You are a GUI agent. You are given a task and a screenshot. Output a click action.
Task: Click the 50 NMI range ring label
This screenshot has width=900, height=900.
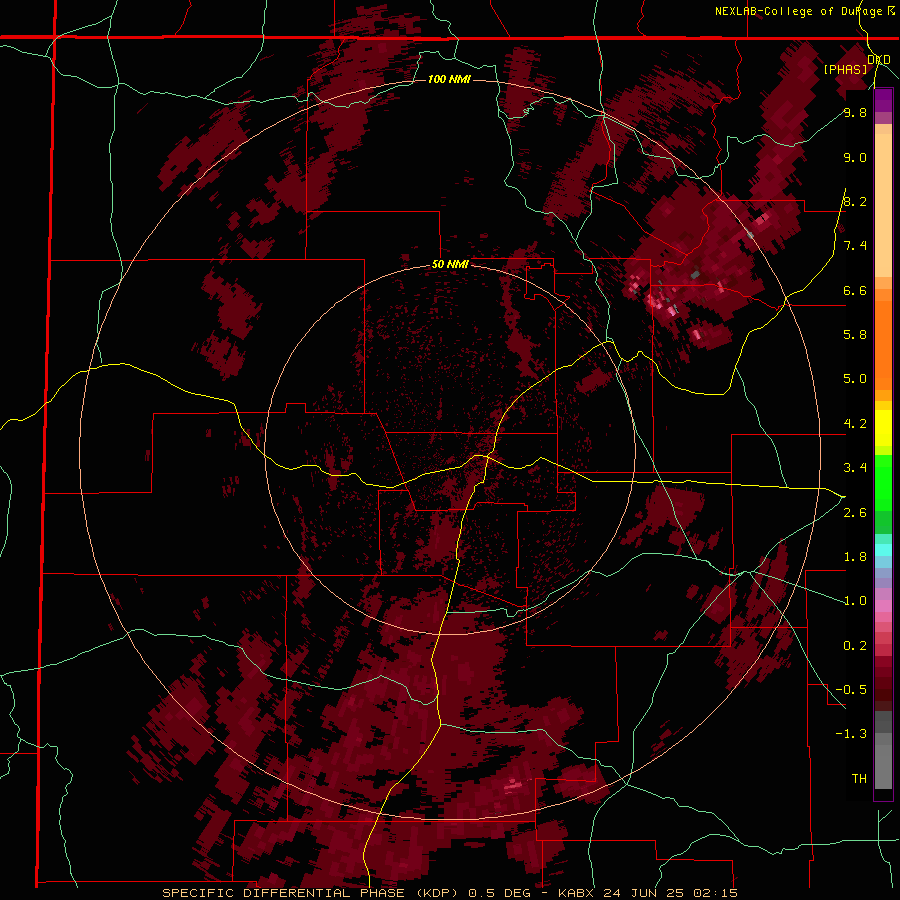tap(451, 265)
